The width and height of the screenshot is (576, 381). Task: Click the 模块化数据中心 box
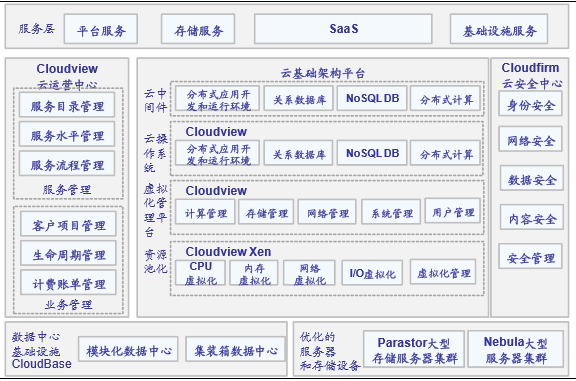(x=128, y=349)
